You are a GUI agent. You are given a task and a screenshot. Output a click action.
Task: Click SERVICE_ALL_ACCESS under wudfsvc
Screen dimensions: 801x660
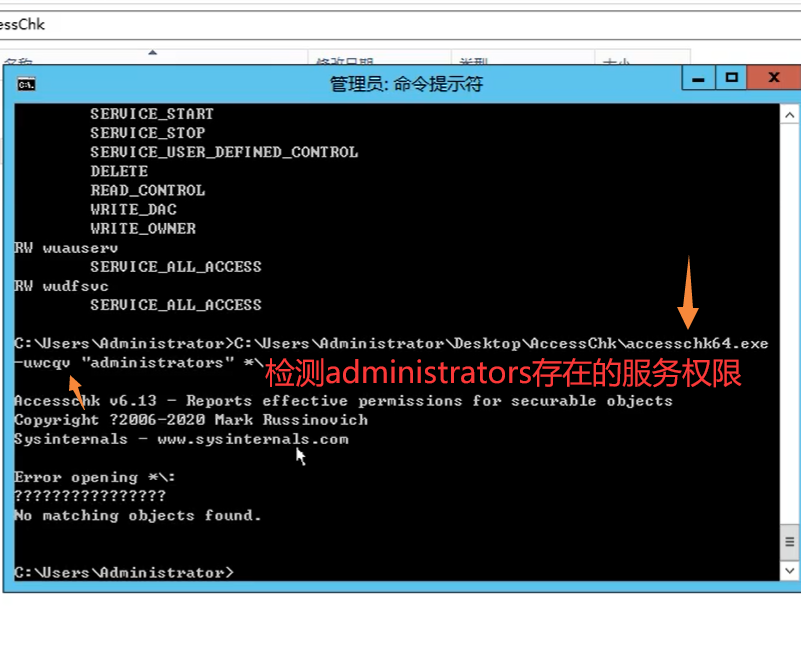pyautogui.click(x=176, y=305)
